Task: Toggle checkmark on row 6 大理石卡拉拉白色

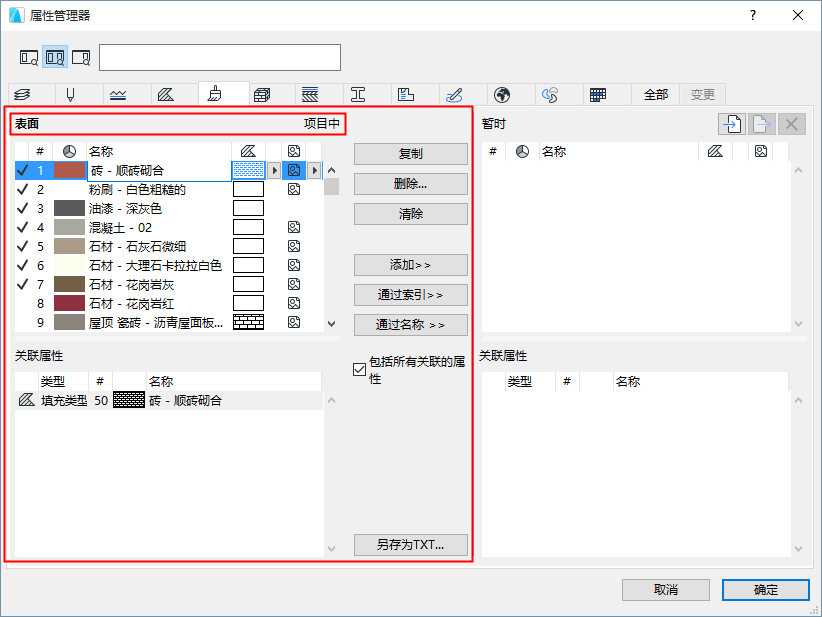Action: pos(23,265)
